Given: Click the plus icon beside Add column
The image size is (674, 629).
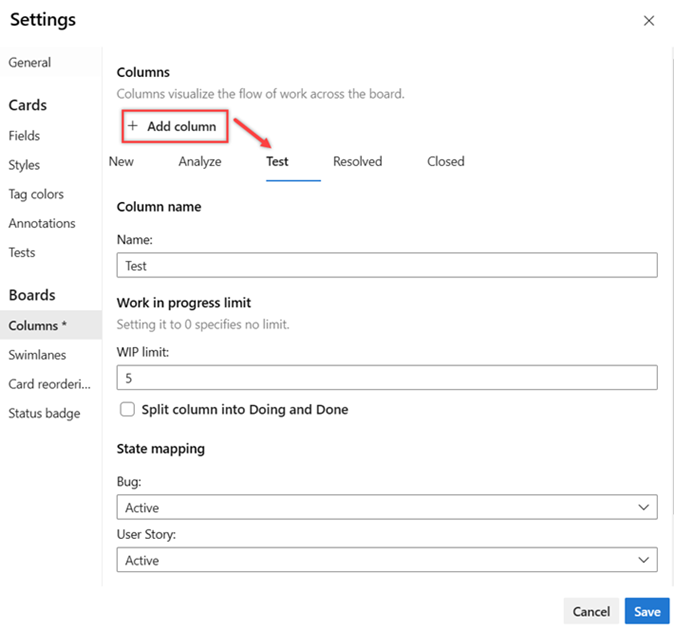Looking at the screenshot, I should [133, 127].
